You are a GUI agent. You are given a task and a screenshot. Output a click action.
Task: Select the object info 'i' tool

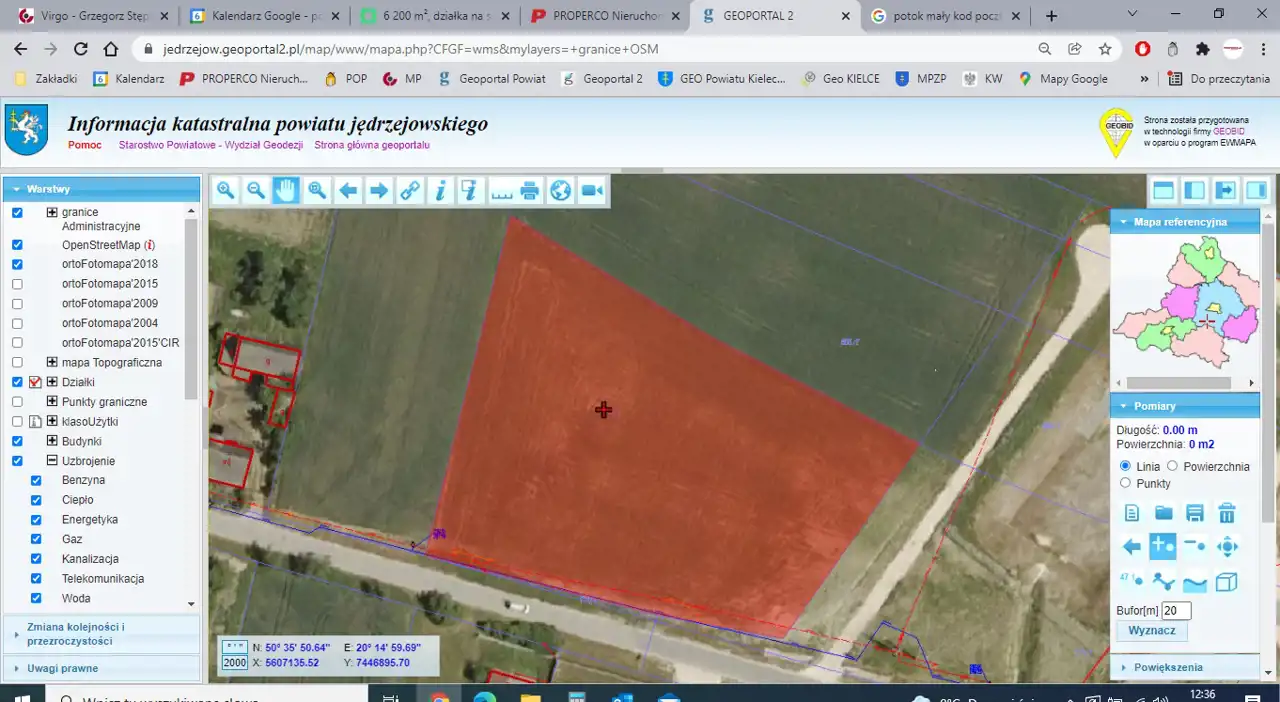pyautogui.click(x=439, y=191)
